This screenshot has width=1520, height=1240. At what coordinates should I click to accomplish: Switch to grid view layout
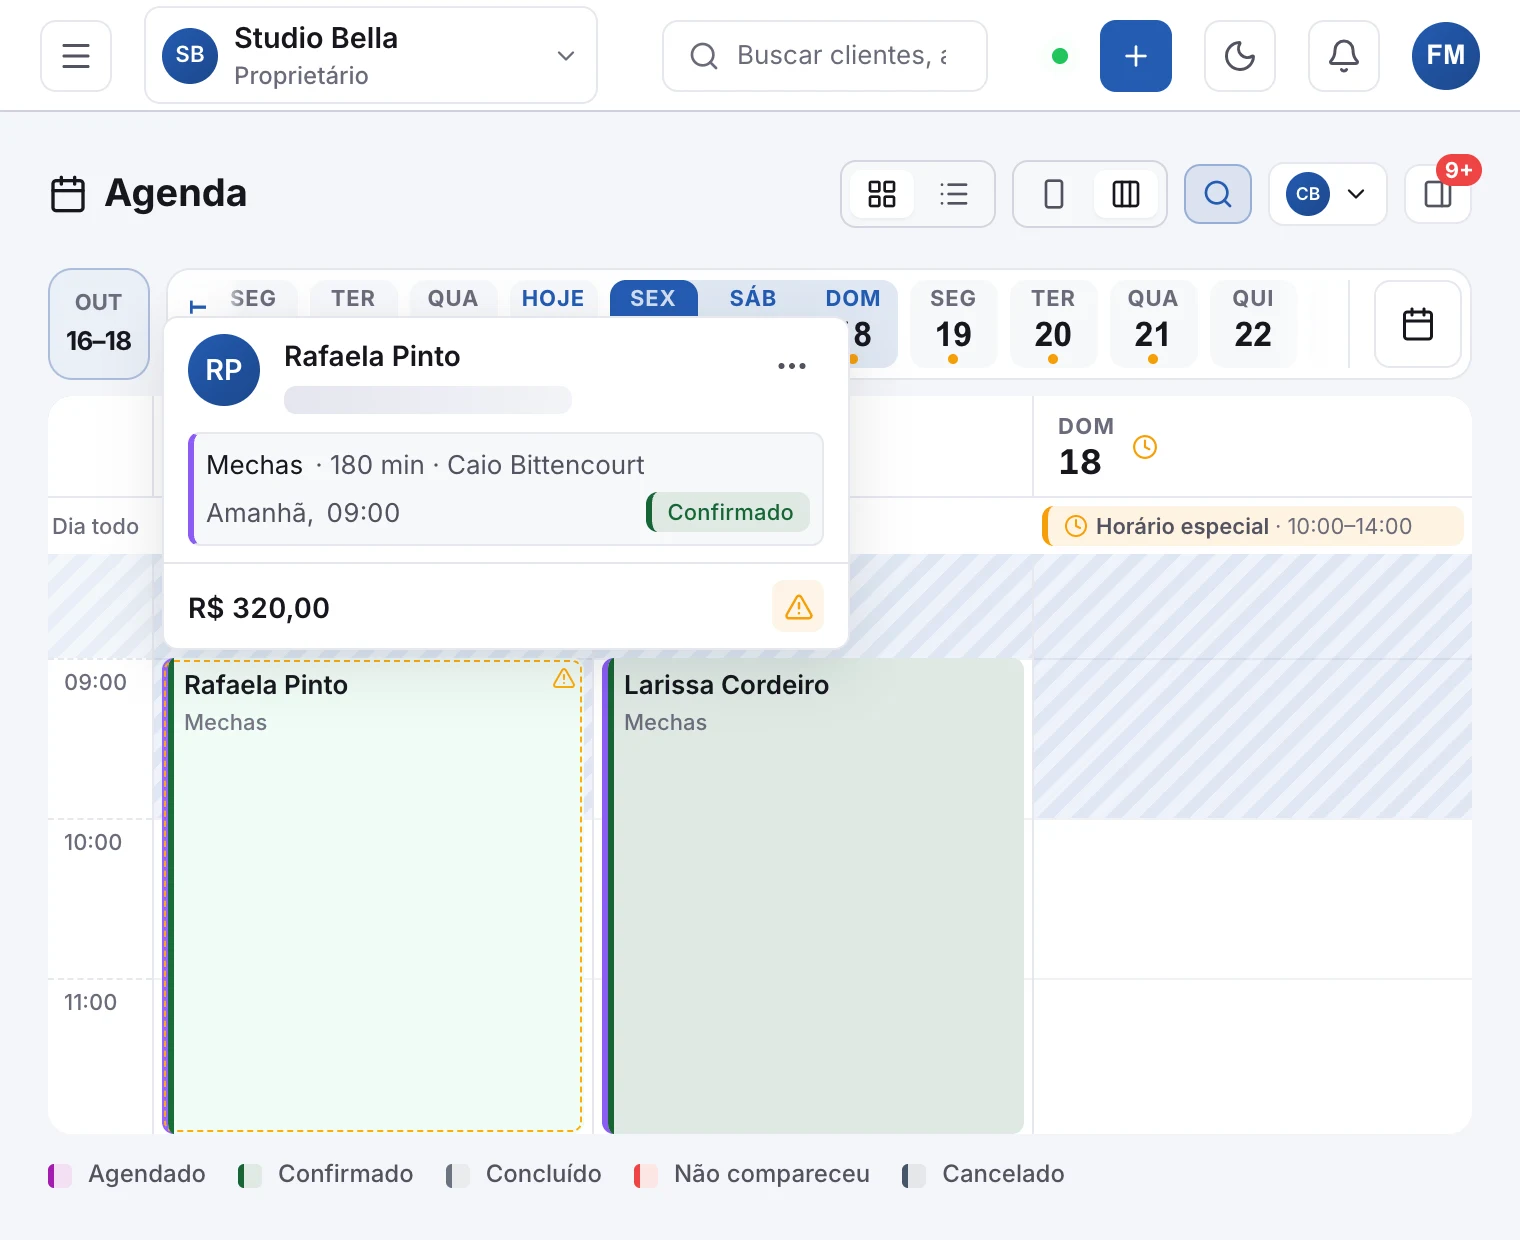pyautogui.click(x=882, y=194)
